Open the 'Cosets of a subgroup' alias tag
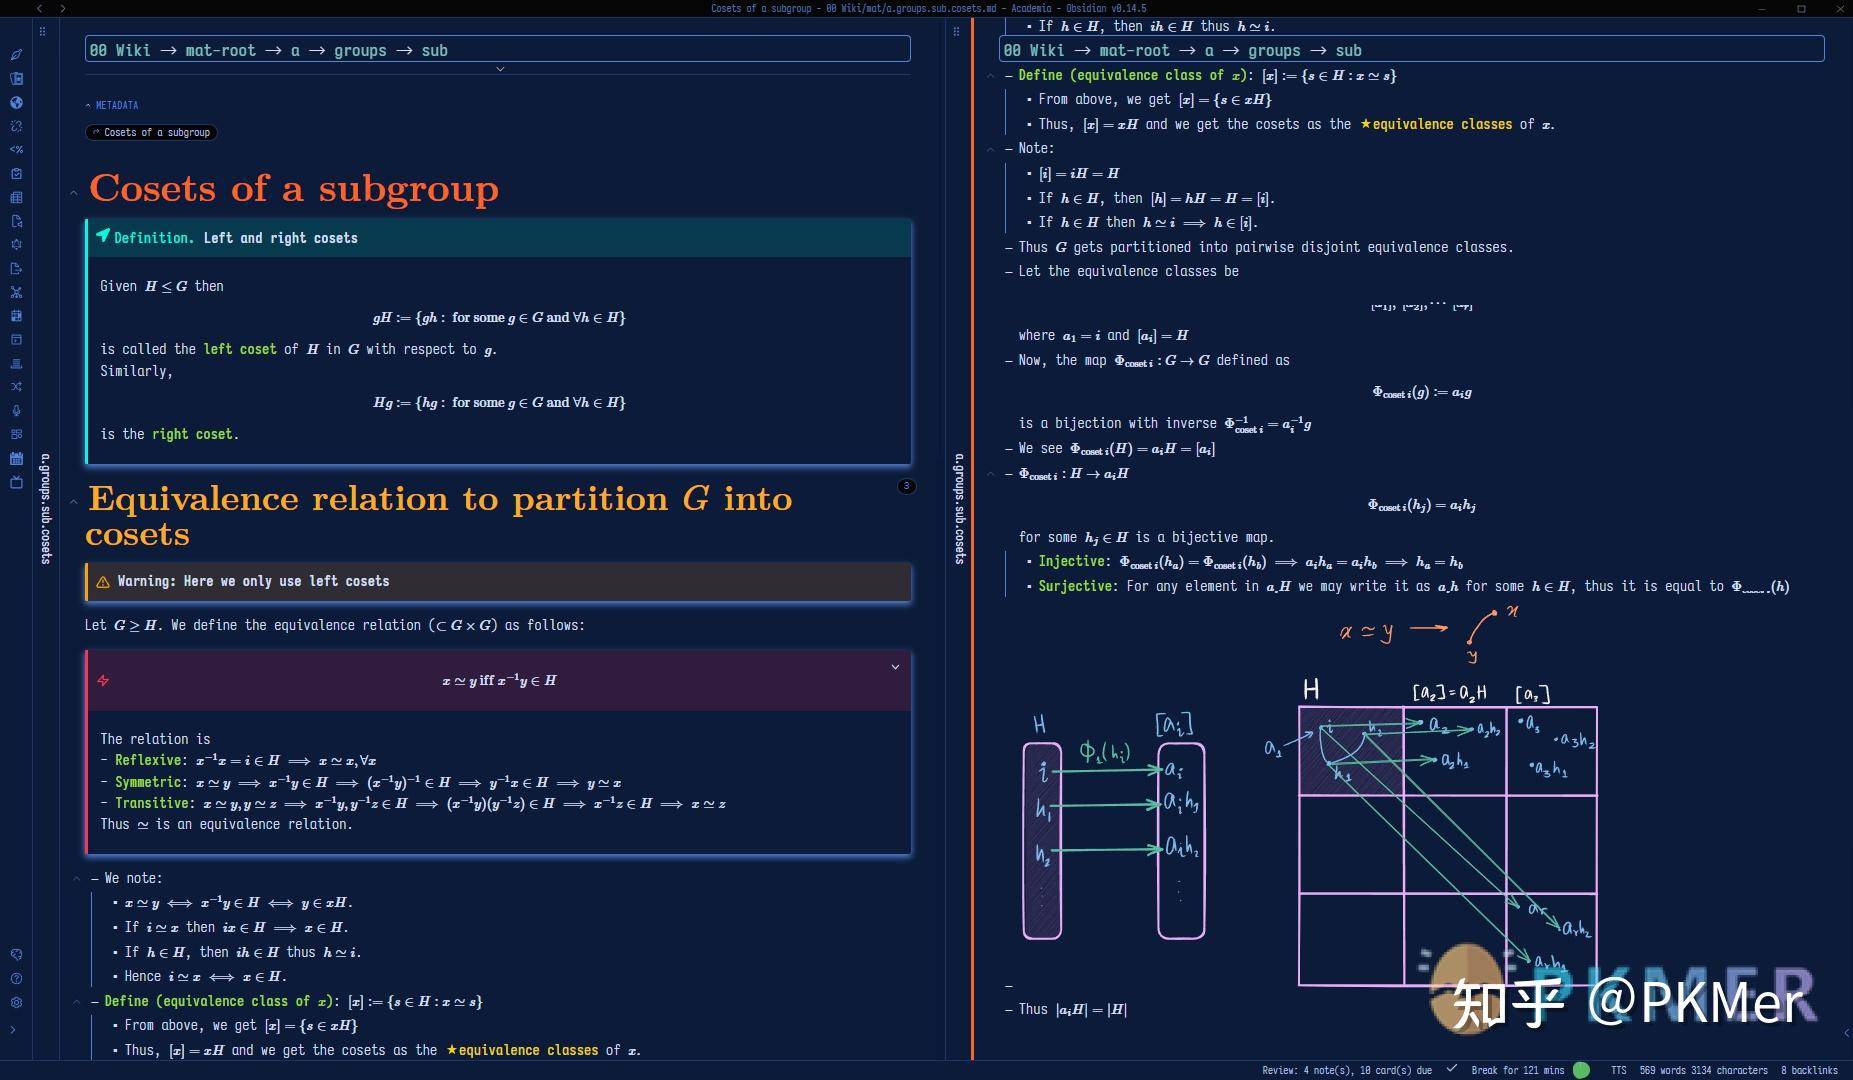 pos(152,132)
